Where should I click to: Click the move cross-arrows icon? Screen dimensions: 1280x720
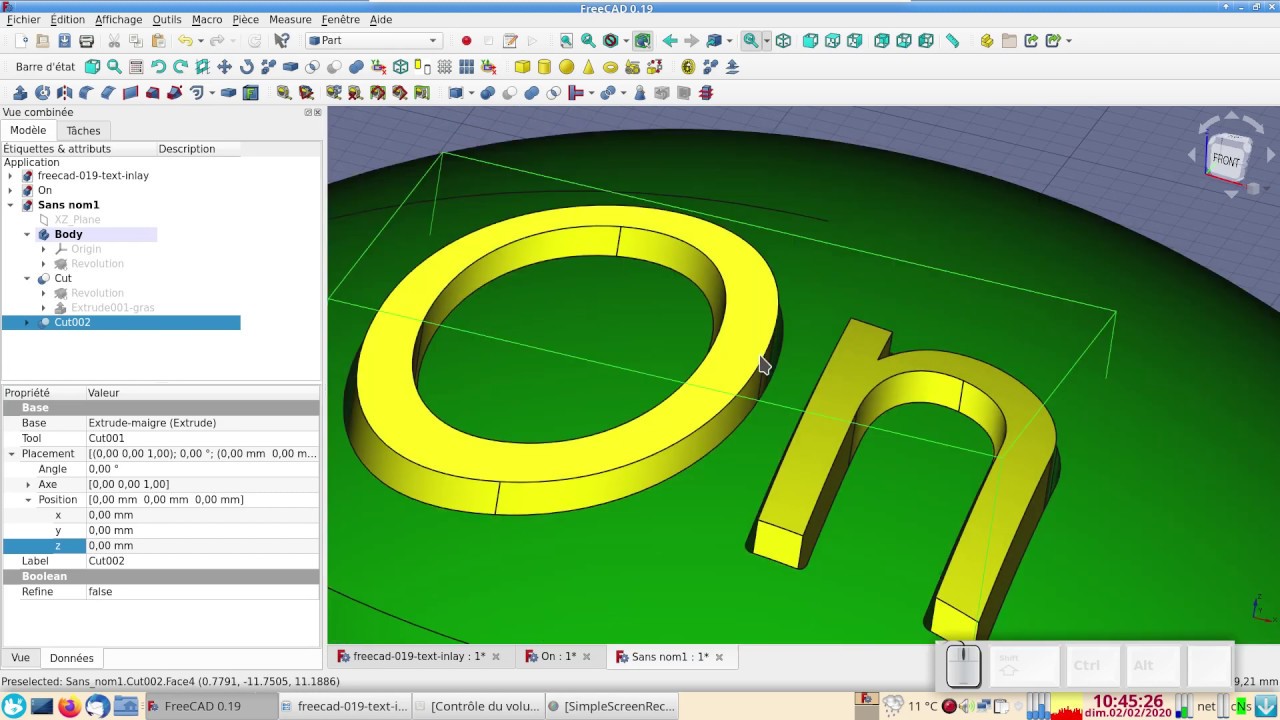click(224, 67)
